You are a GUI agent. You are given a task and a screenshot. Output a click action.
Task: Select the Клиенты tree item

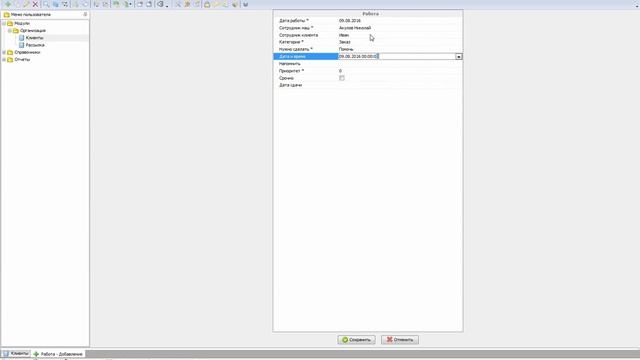click(x=34, y=38)
